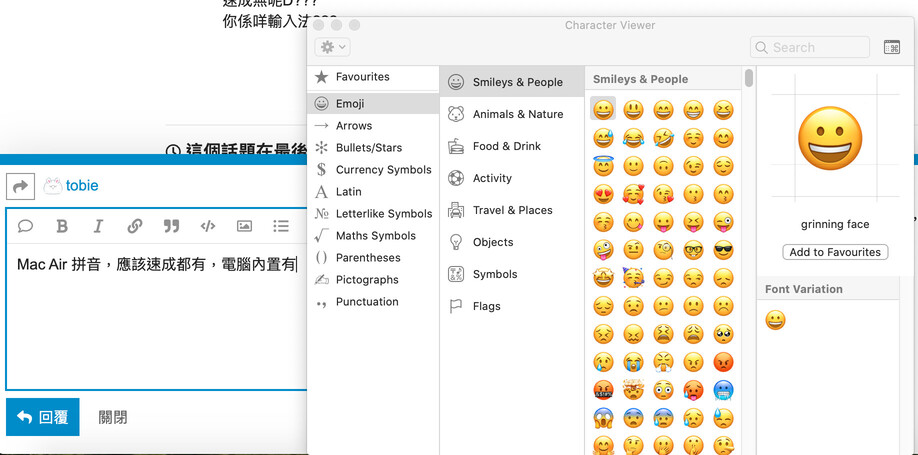Select the Bullets/Stars category
The image size is (918, 455).
(x=373, y=148)
